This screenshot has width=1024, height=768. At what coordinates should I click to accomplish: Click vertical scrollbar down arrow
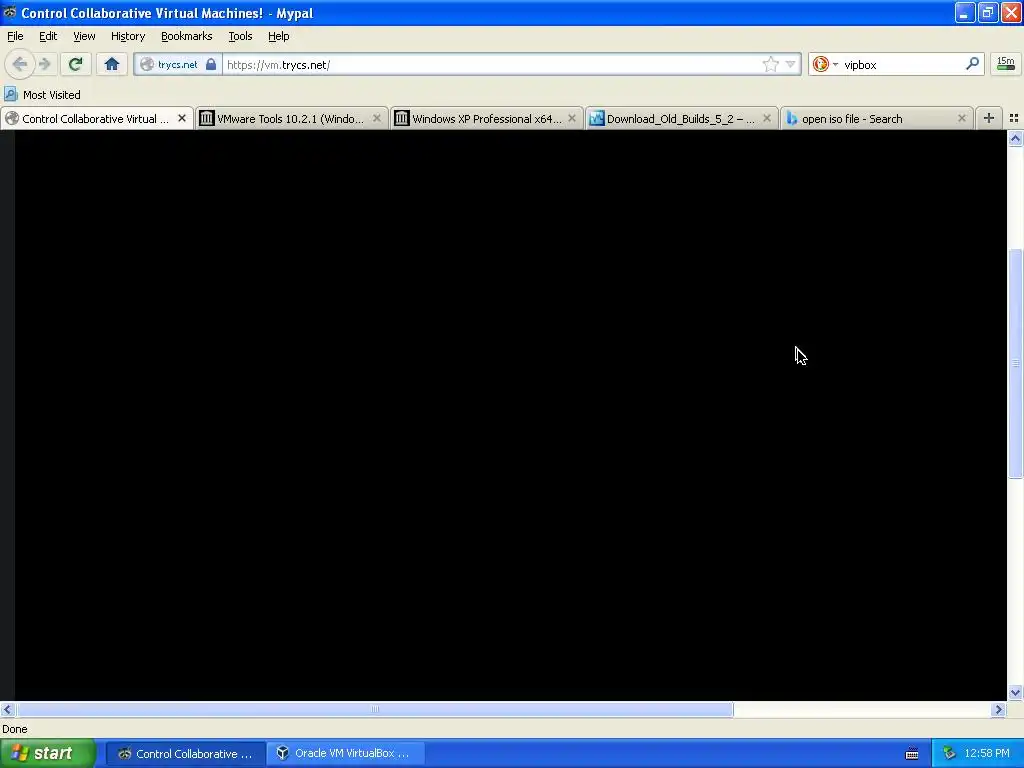pyautogui.click(x=1015, y=693)
